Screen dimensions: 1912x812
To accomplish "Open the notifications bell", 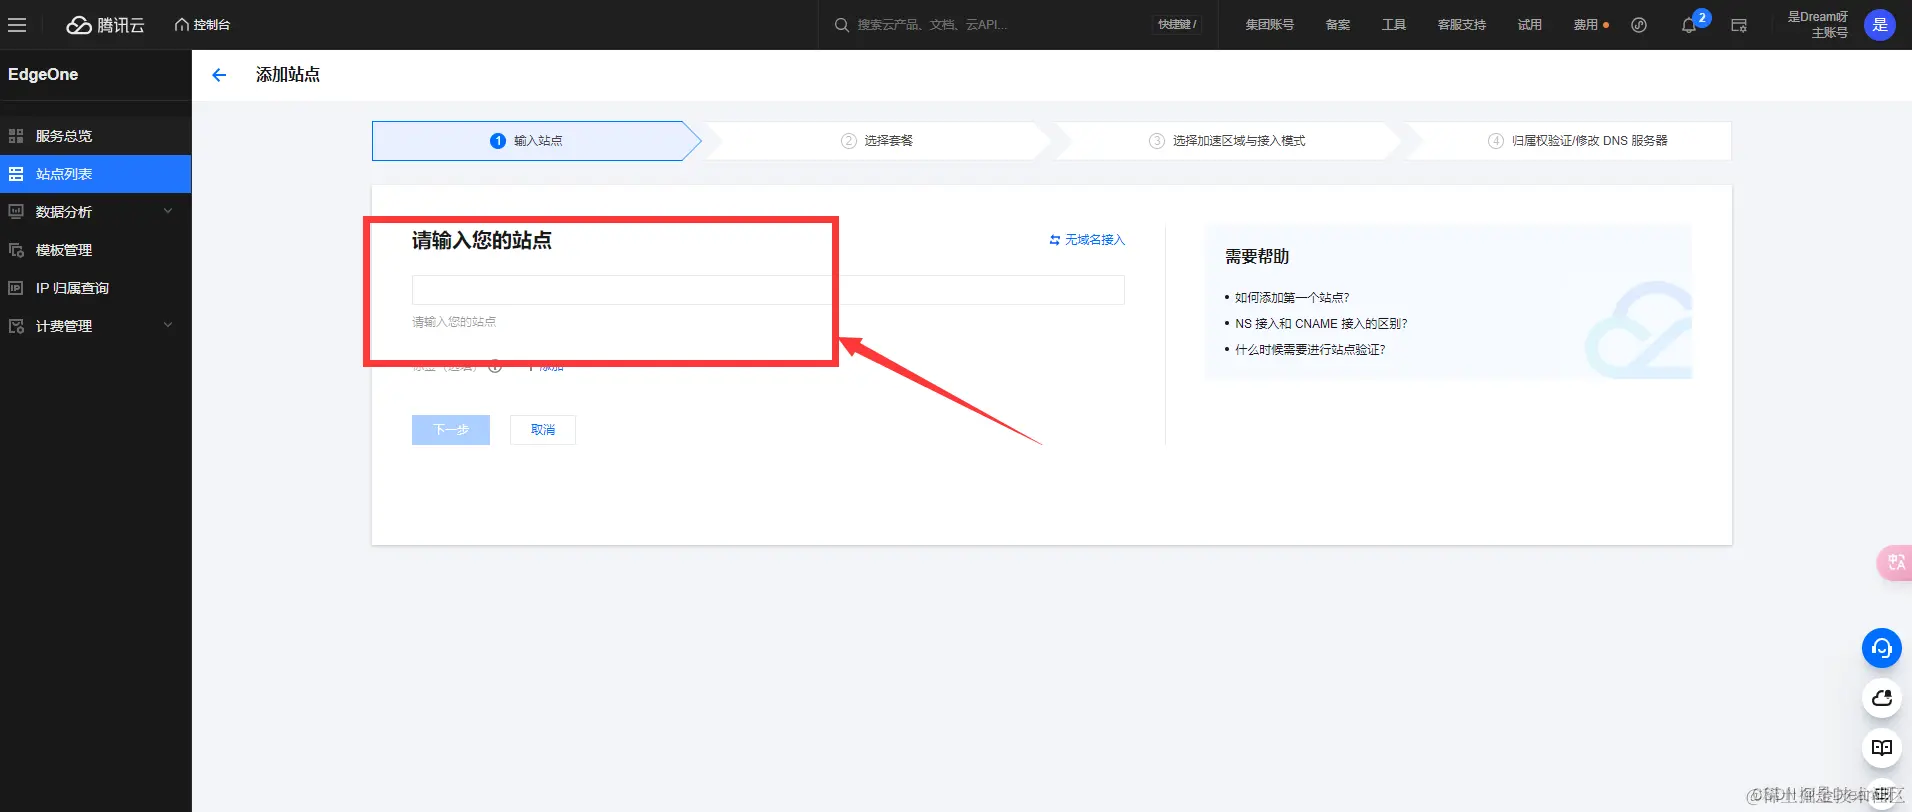I will click(1689, 26).
